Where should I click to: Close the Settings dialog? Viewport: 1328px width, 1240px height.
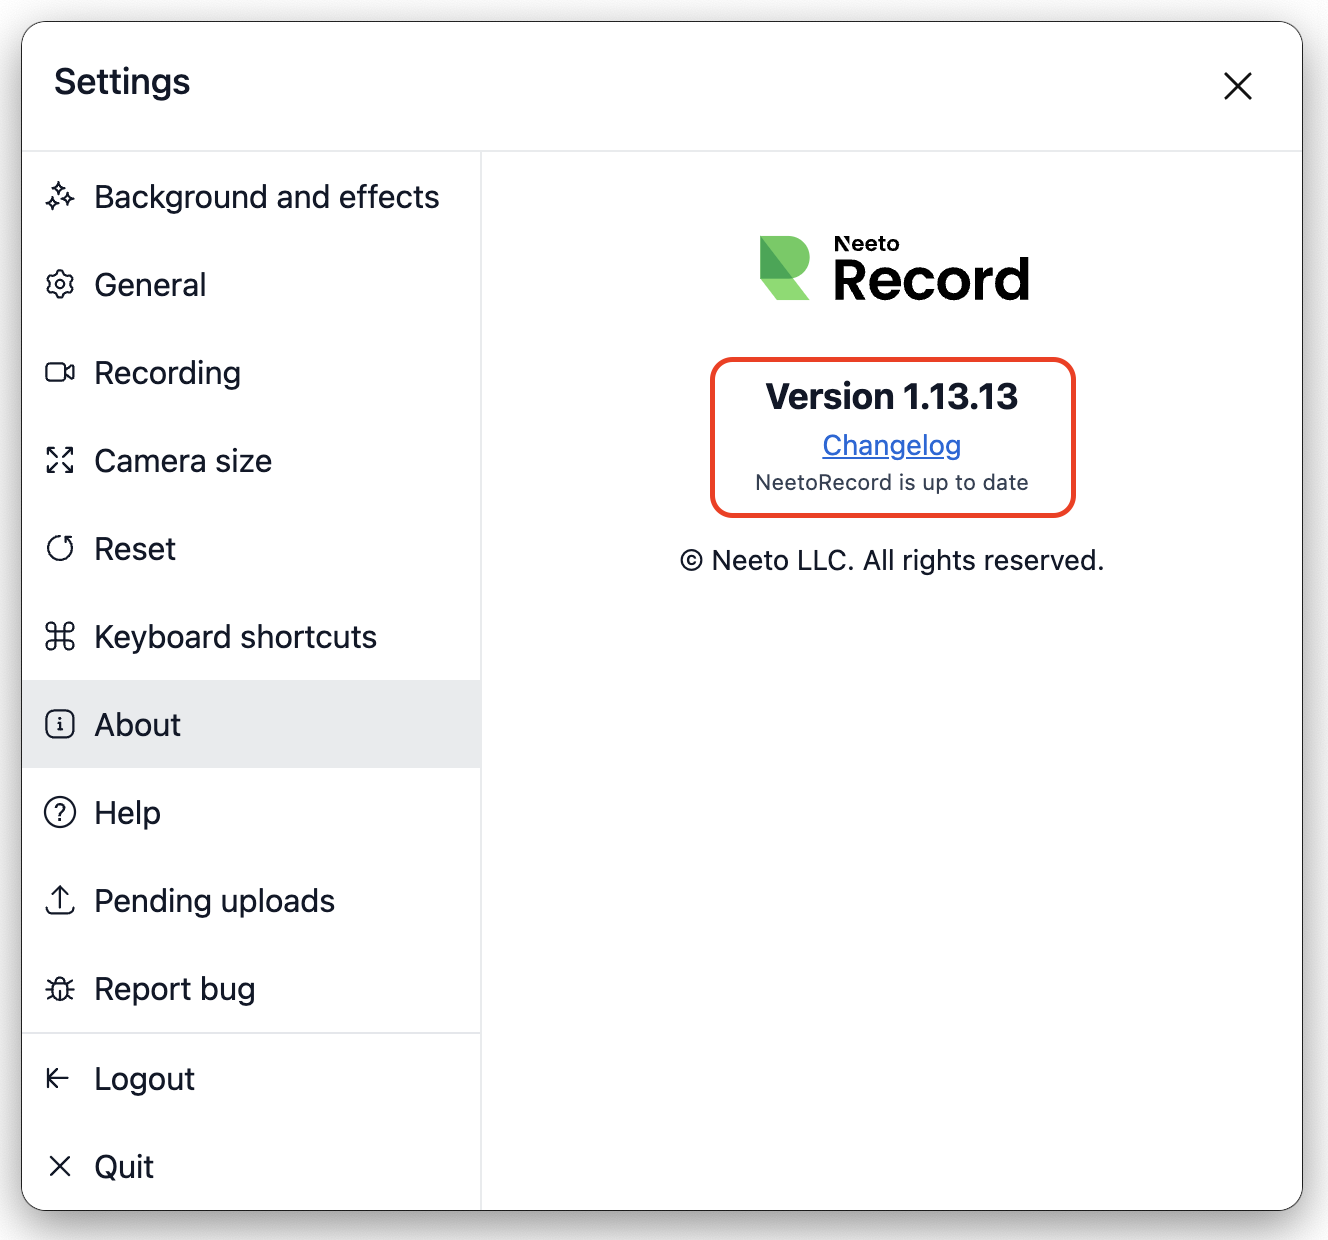1238,86
